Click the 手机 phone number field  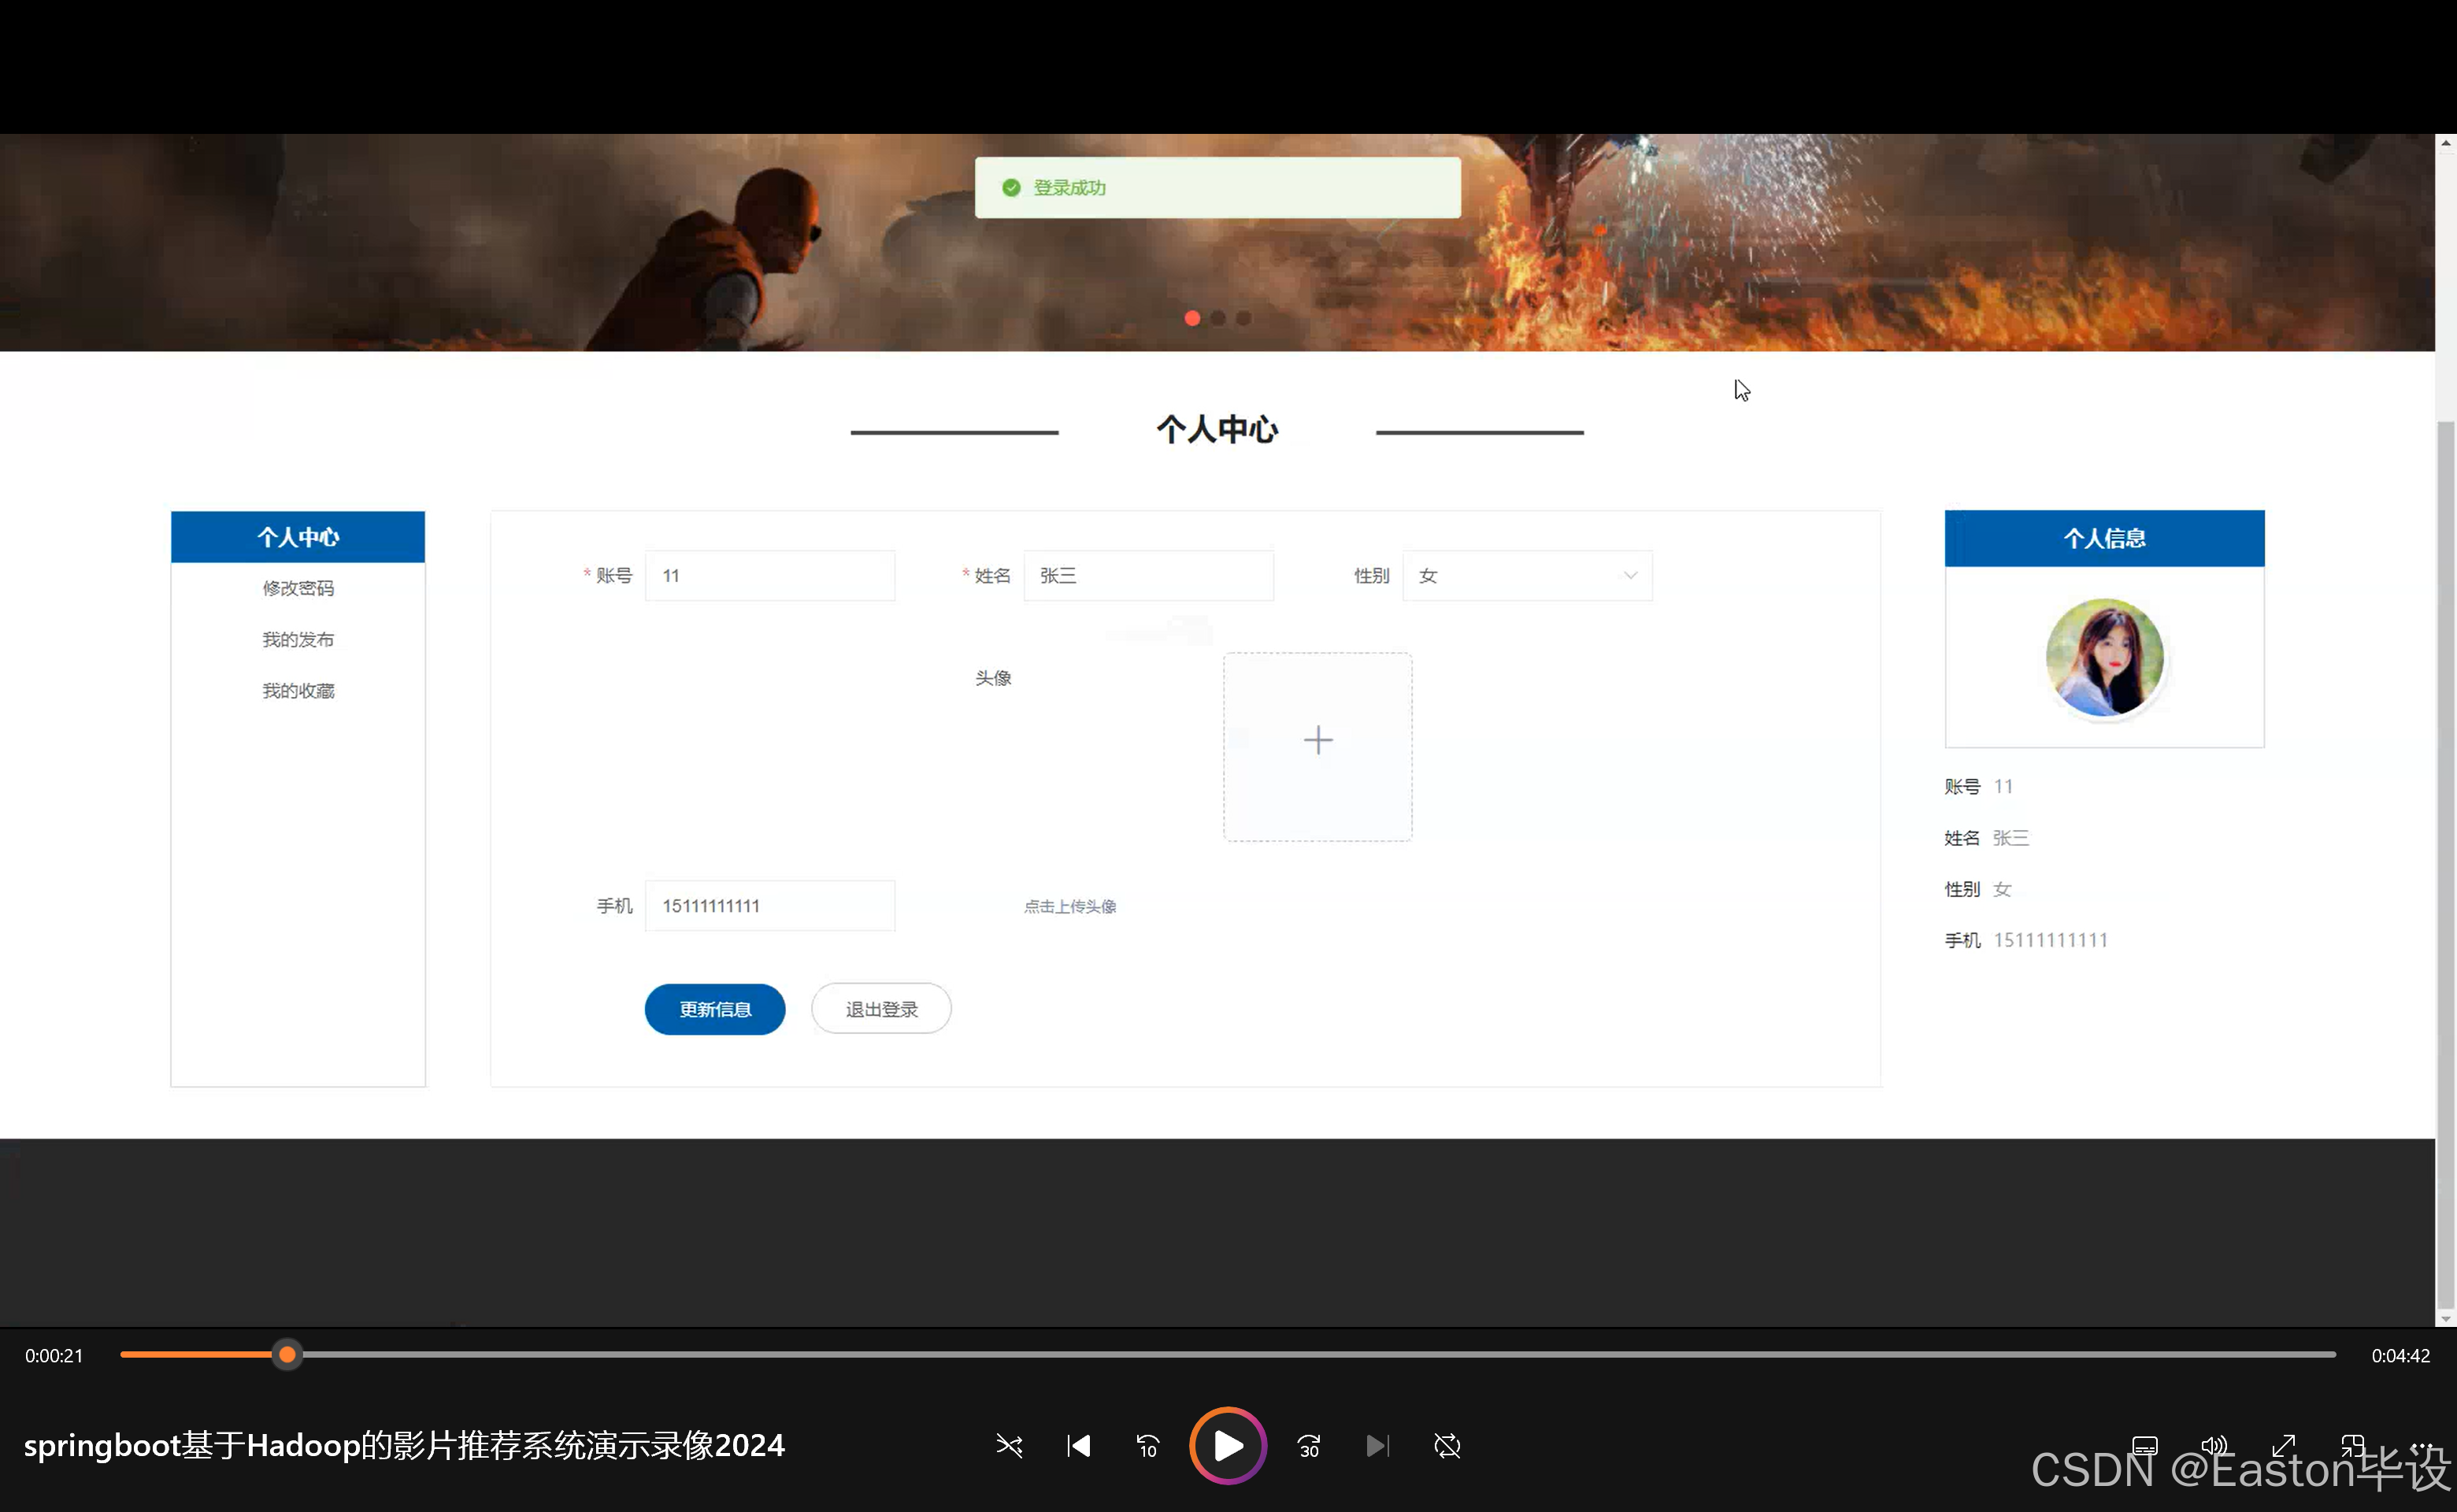point(770,906)
